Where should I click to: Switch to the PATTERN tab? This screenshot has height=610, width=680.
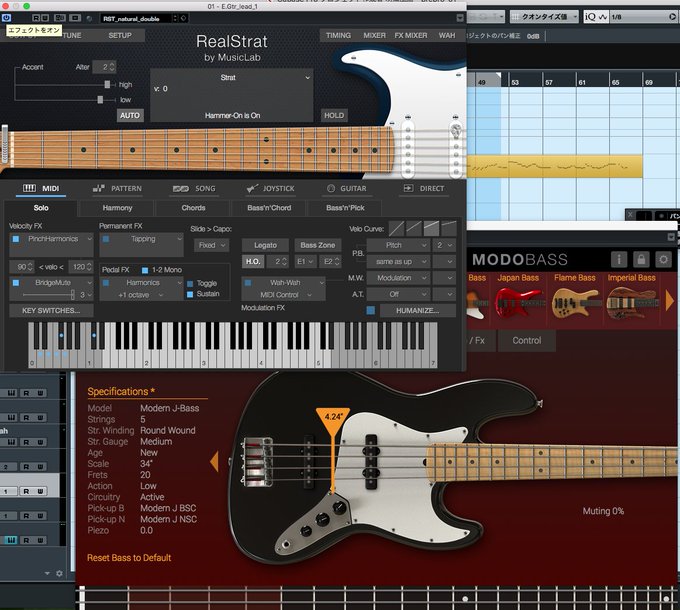pyautogui.click(x=118, y=189)
